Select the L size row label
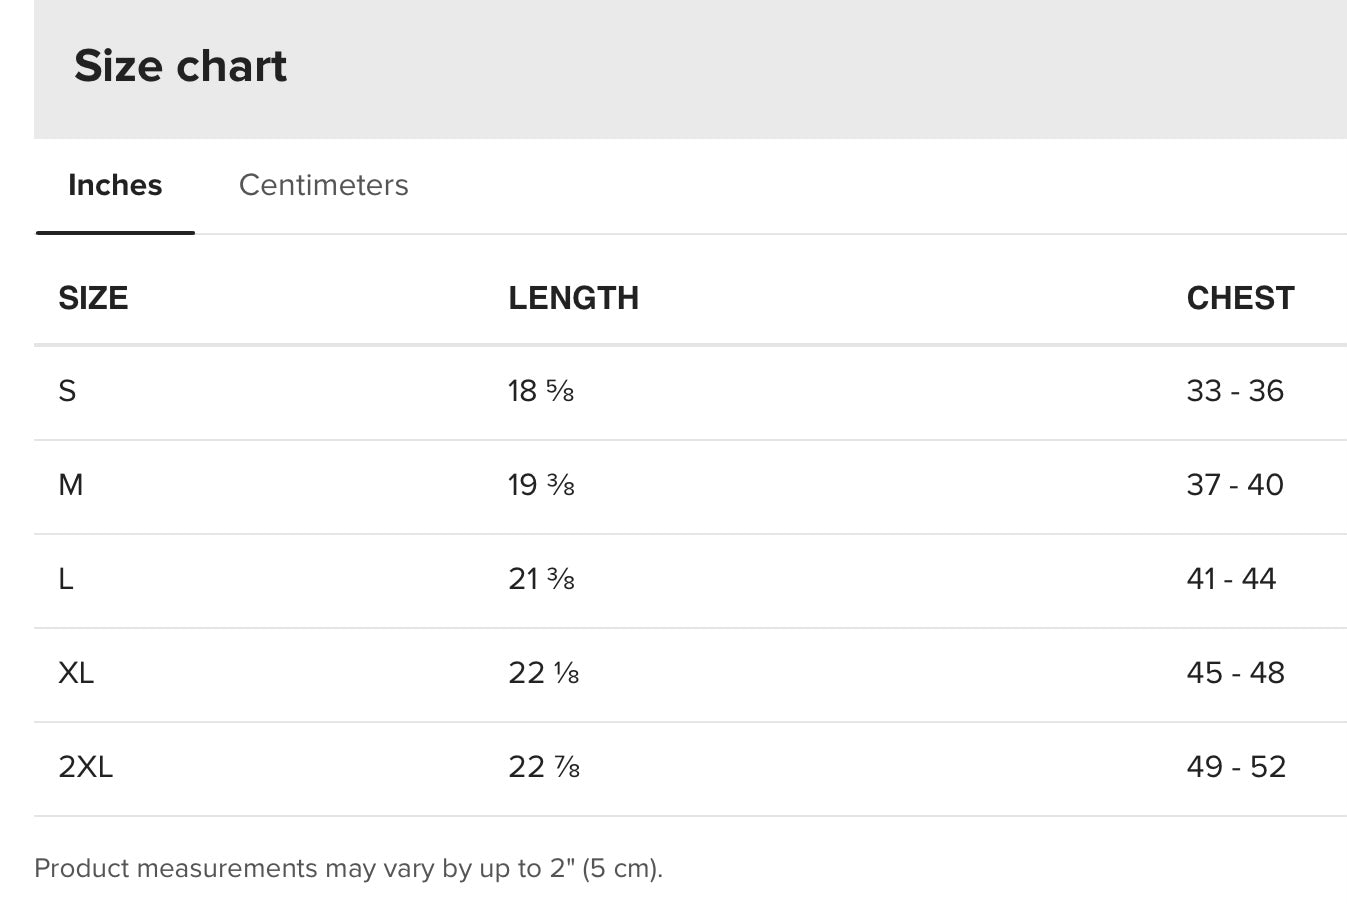This screenshot has width=1347, height=904. [66, 579]
